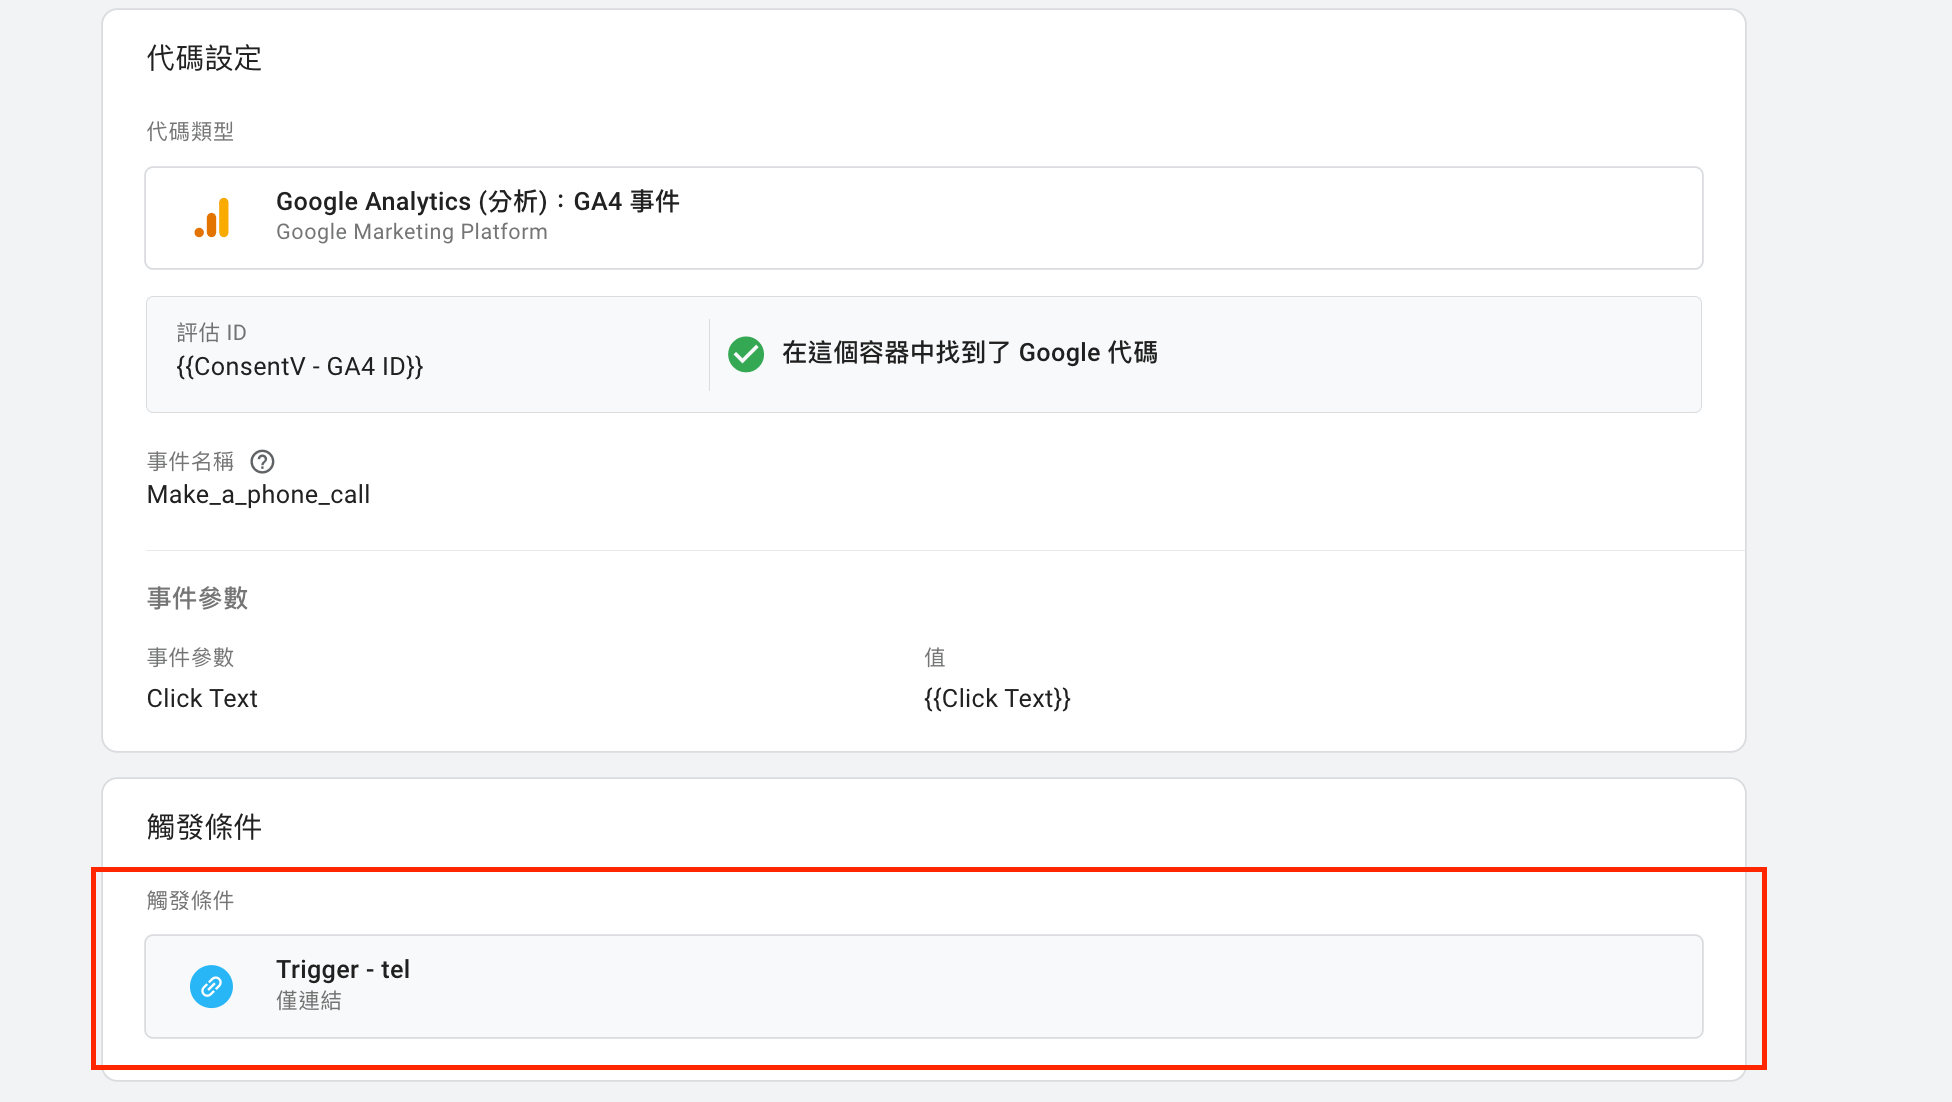Click the 評估 ID label

point(211,332)
